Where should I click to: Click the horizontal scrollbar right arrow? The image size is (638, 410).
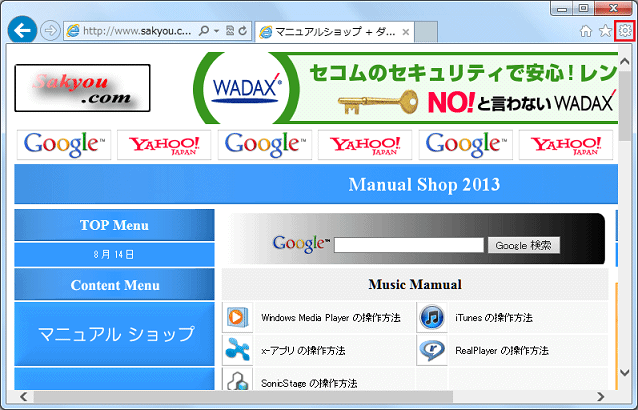coord(601,396)
